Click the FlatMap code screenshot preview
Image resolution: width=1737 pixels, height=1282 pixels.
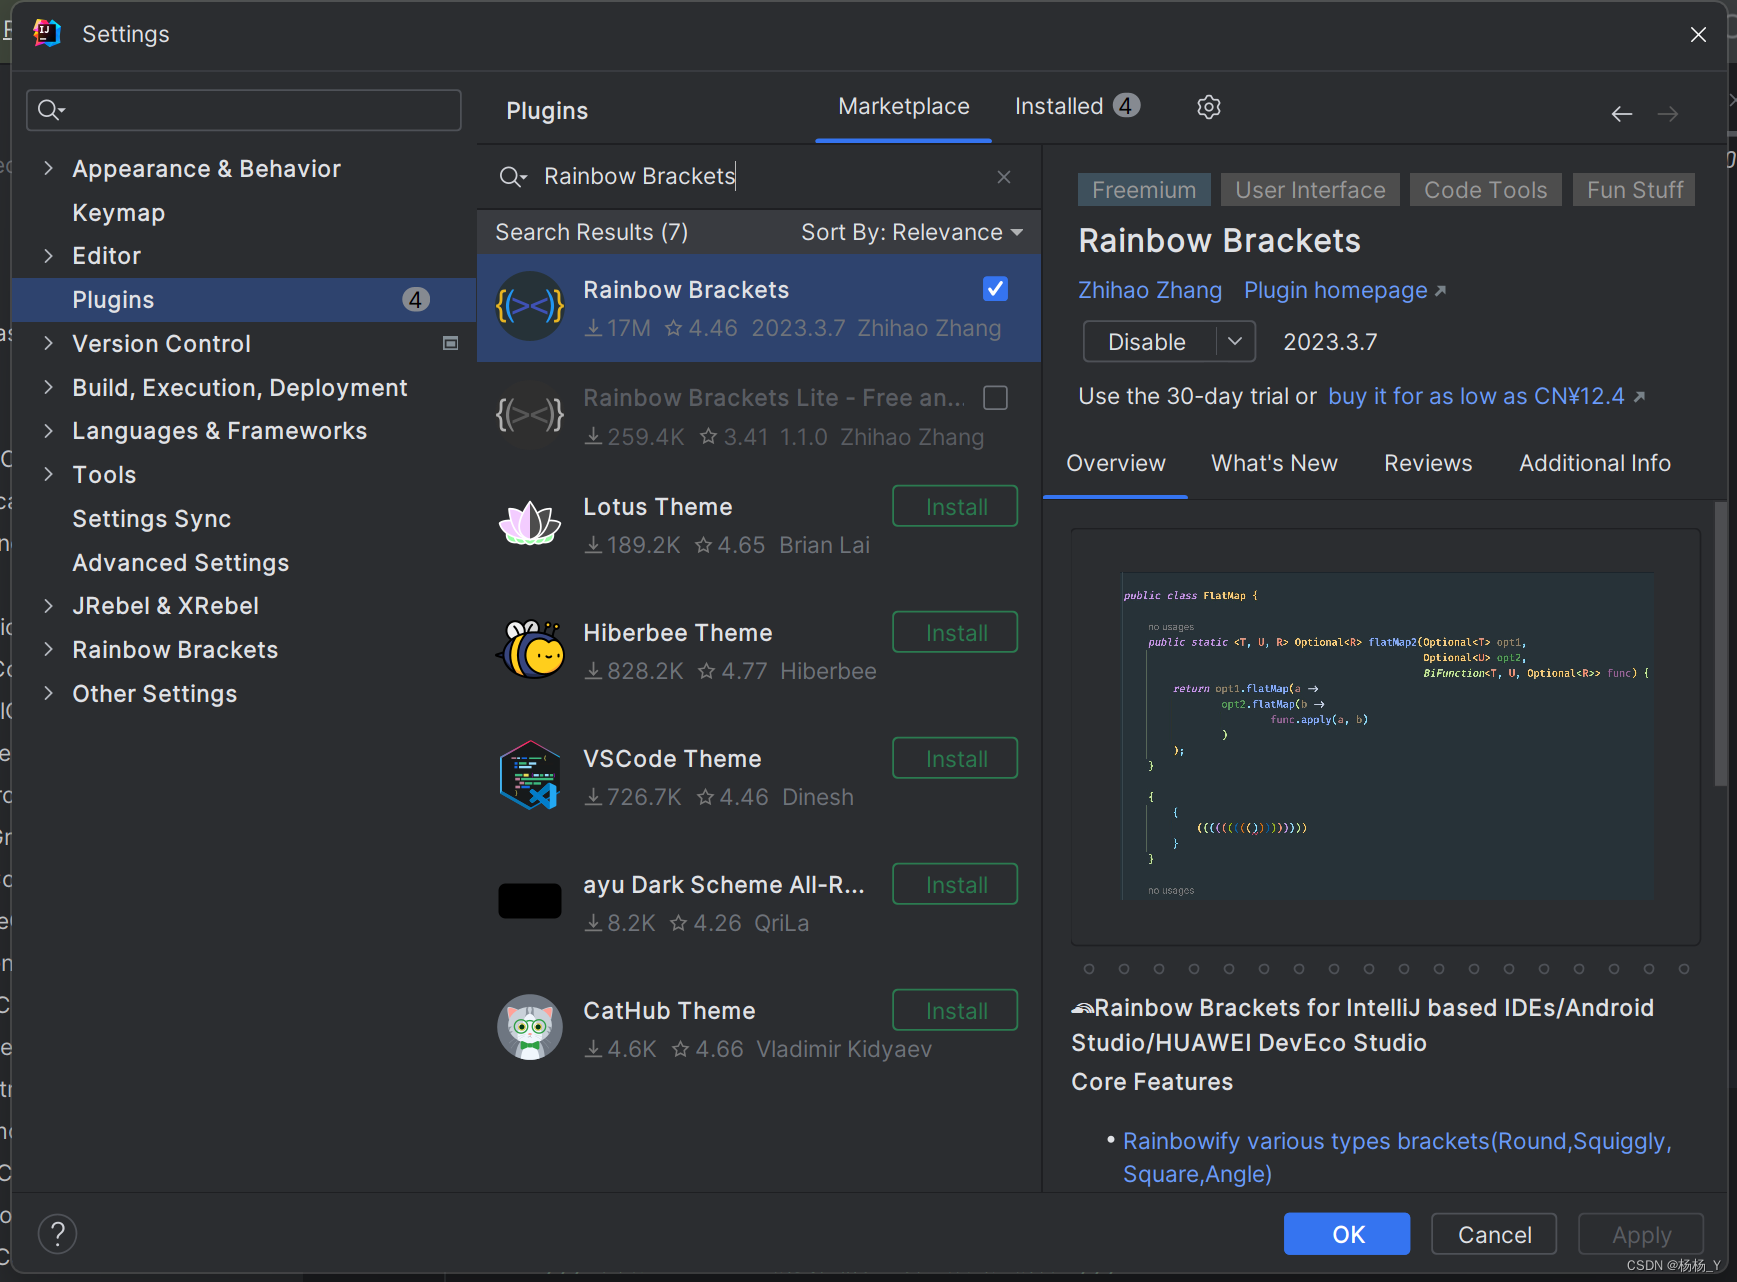click(x=1386, y=737)
